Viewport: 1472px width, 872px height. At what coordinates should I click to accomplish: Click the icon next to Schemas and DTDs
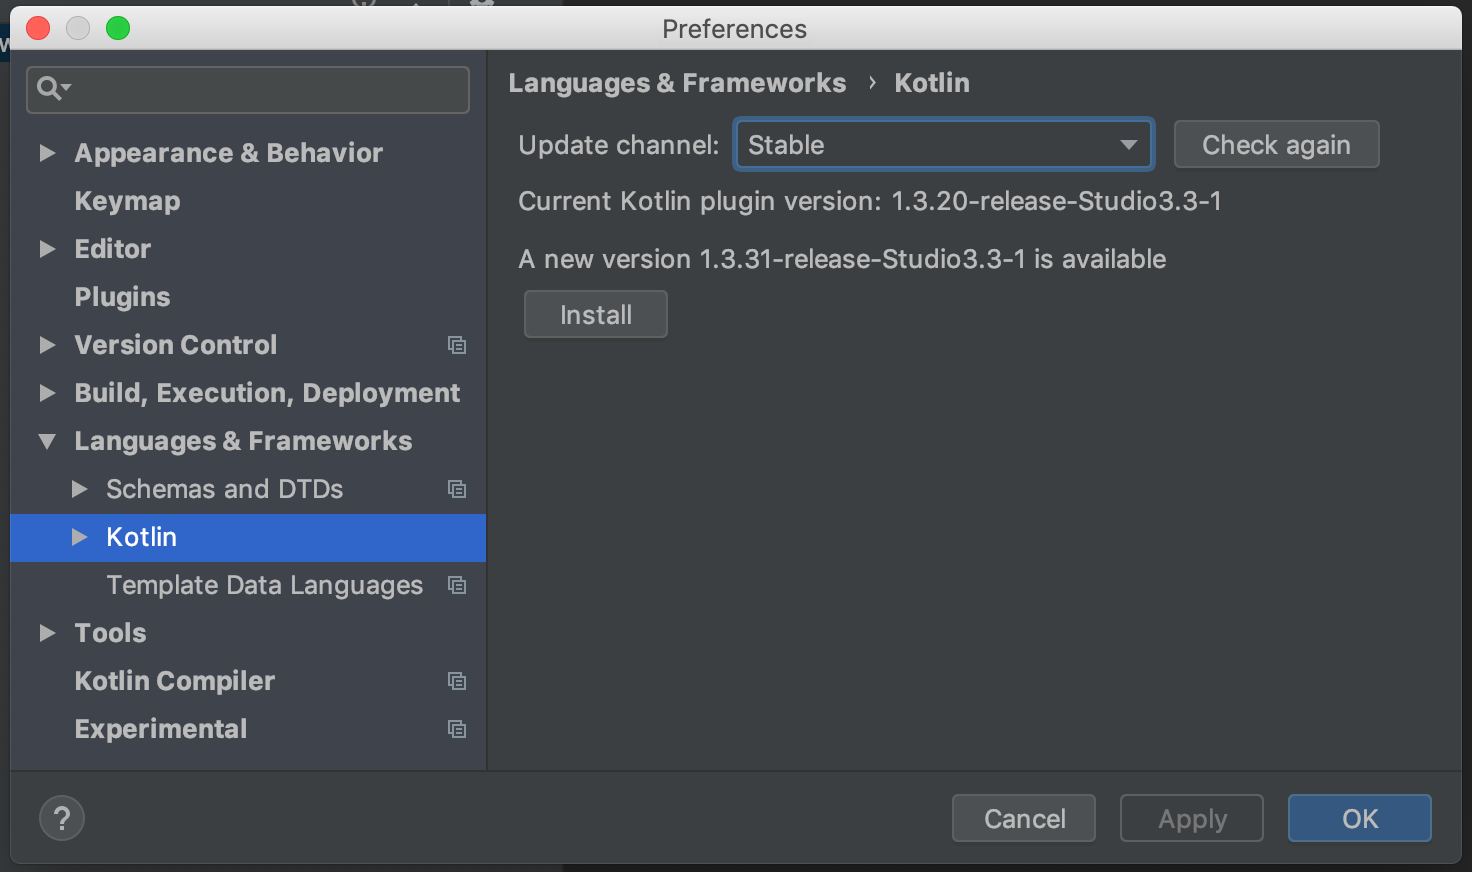click(457, 489)
